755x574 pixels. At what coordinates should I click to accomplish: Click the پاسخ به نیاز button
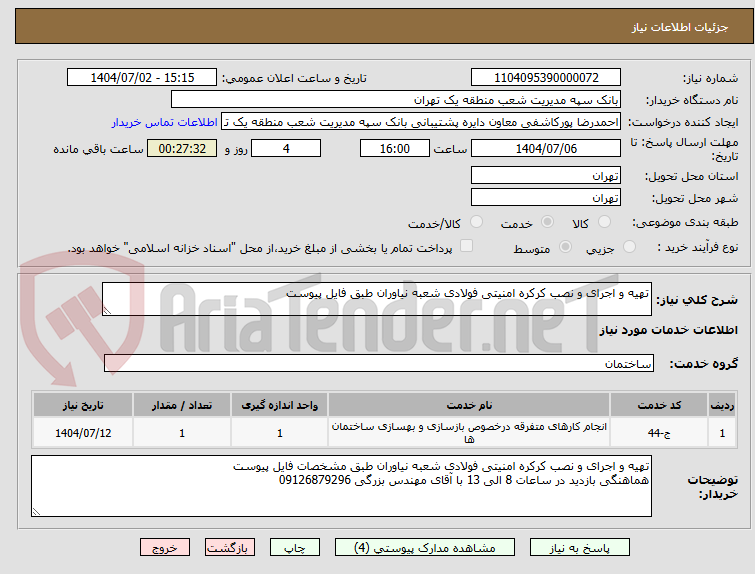(580, 548)
